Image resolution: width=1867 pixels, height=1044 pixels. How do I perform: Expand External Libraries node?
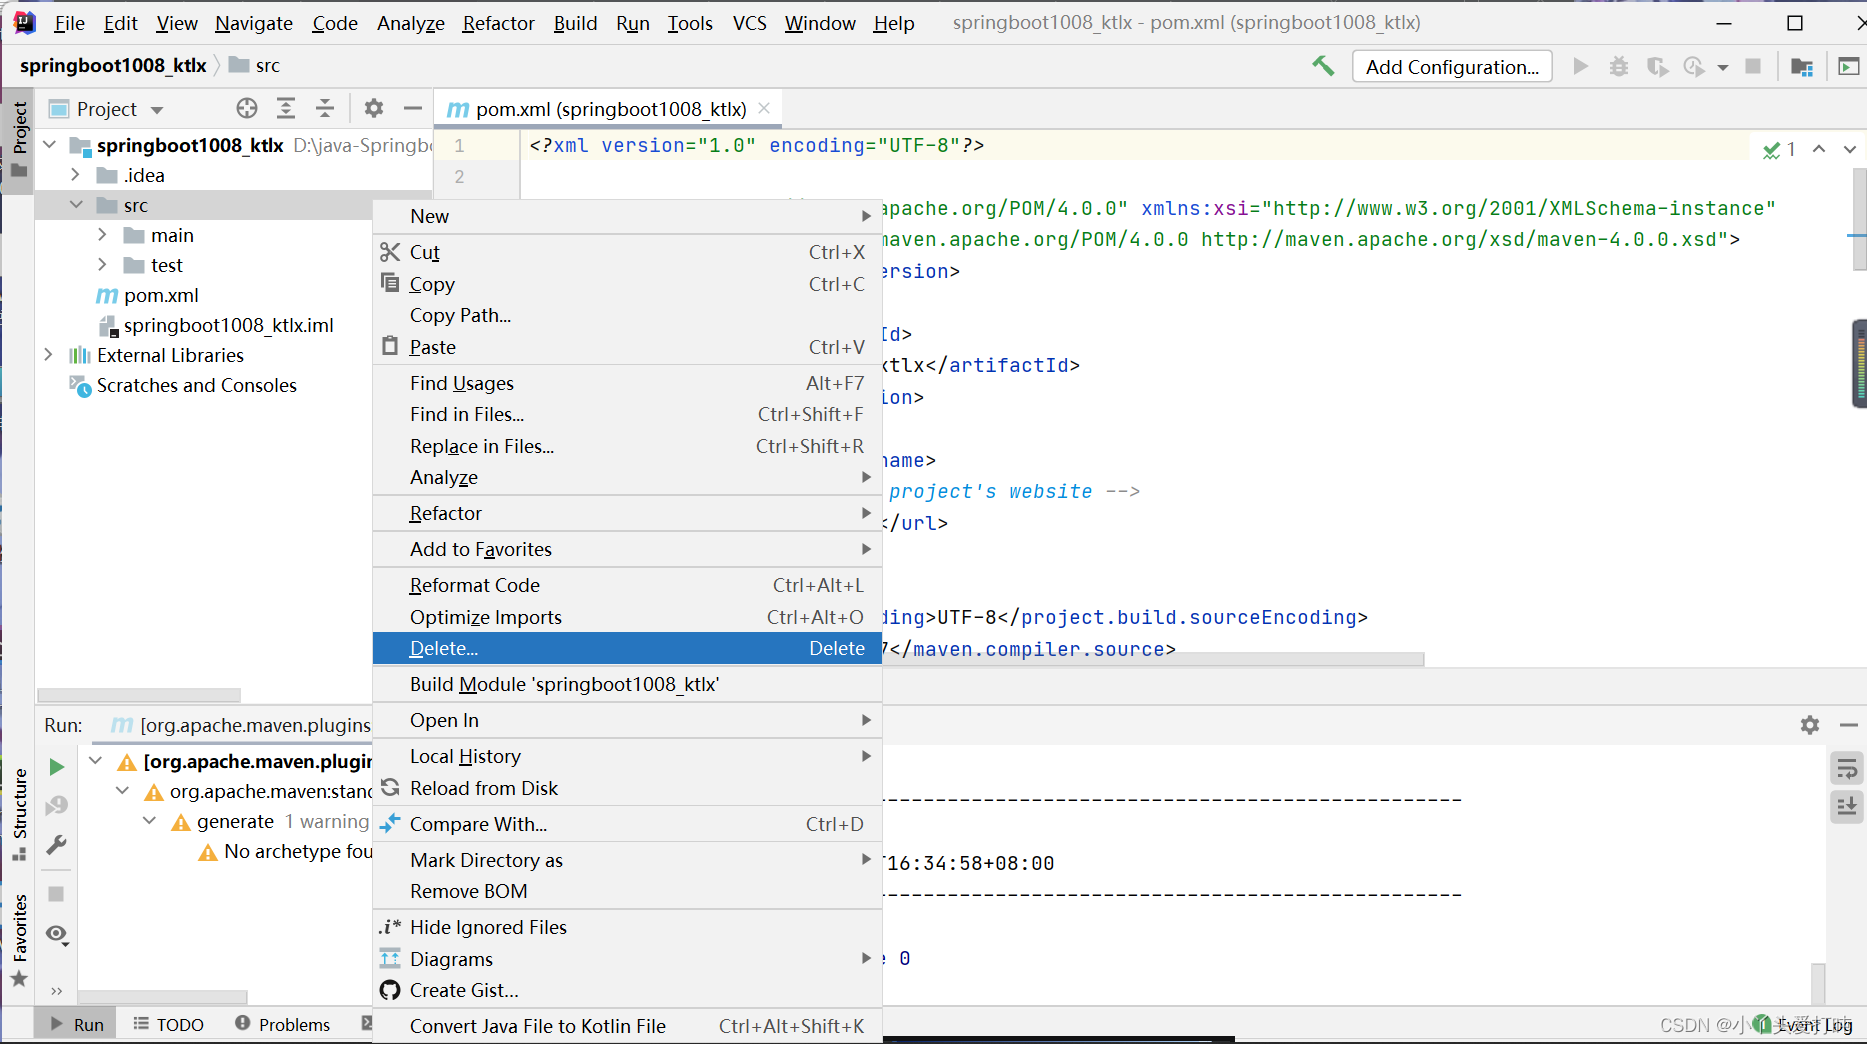(49, 355)
